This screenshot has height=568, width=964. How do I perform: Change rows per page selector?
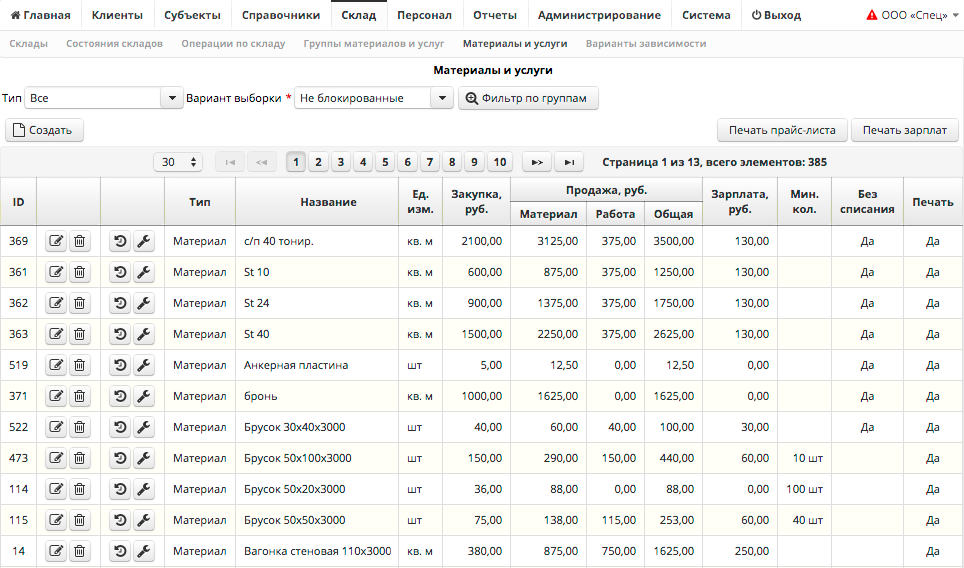click(x=178, y=162)
